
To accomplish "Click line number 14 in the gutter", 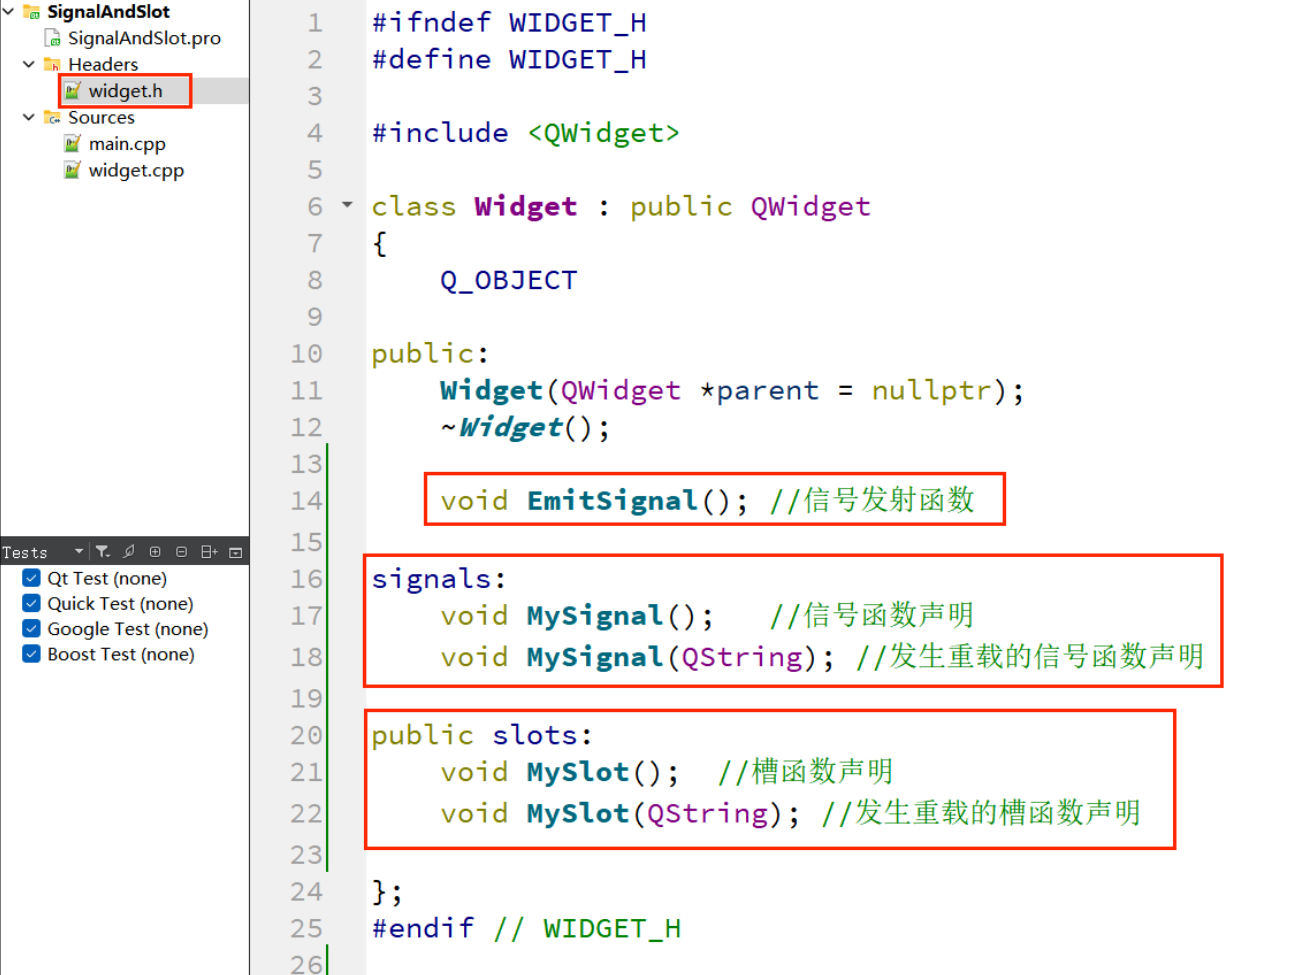I will point(306,501).
